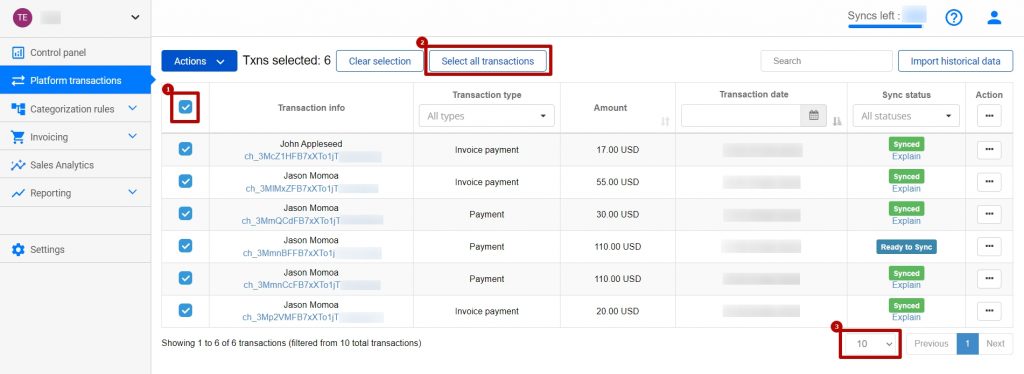Go to Control panel
1024x374 pixels.
tap(75, 52)
